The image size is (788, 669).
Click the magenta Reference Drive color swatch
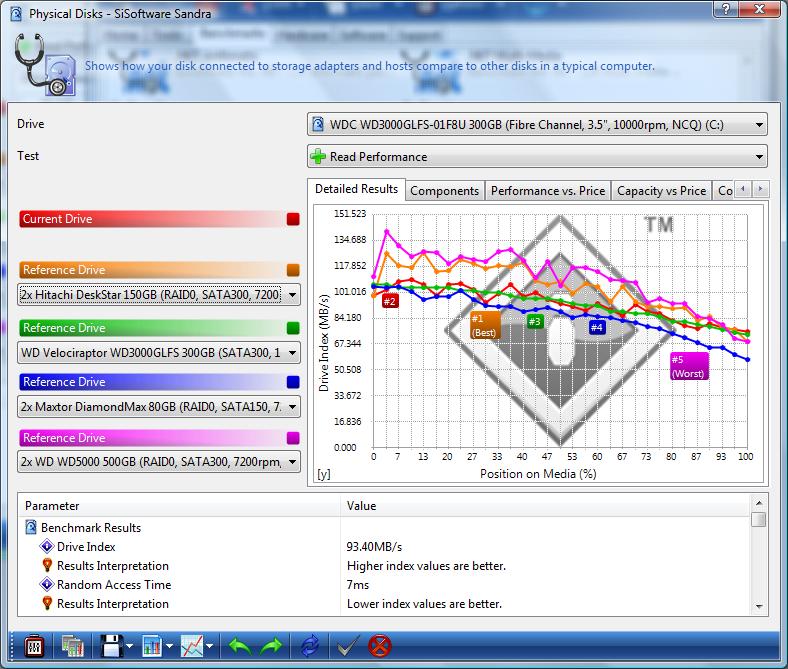(293, 438)
